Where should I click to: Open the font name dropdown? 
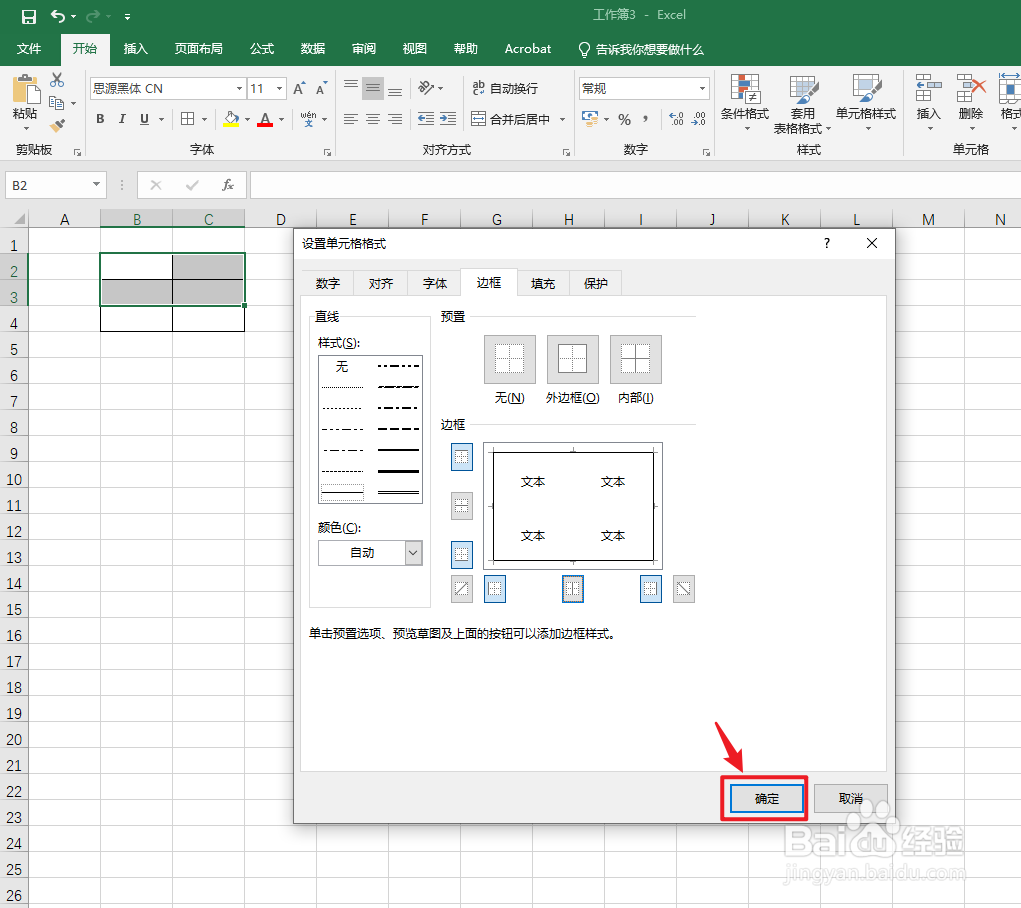pos(239,89)
